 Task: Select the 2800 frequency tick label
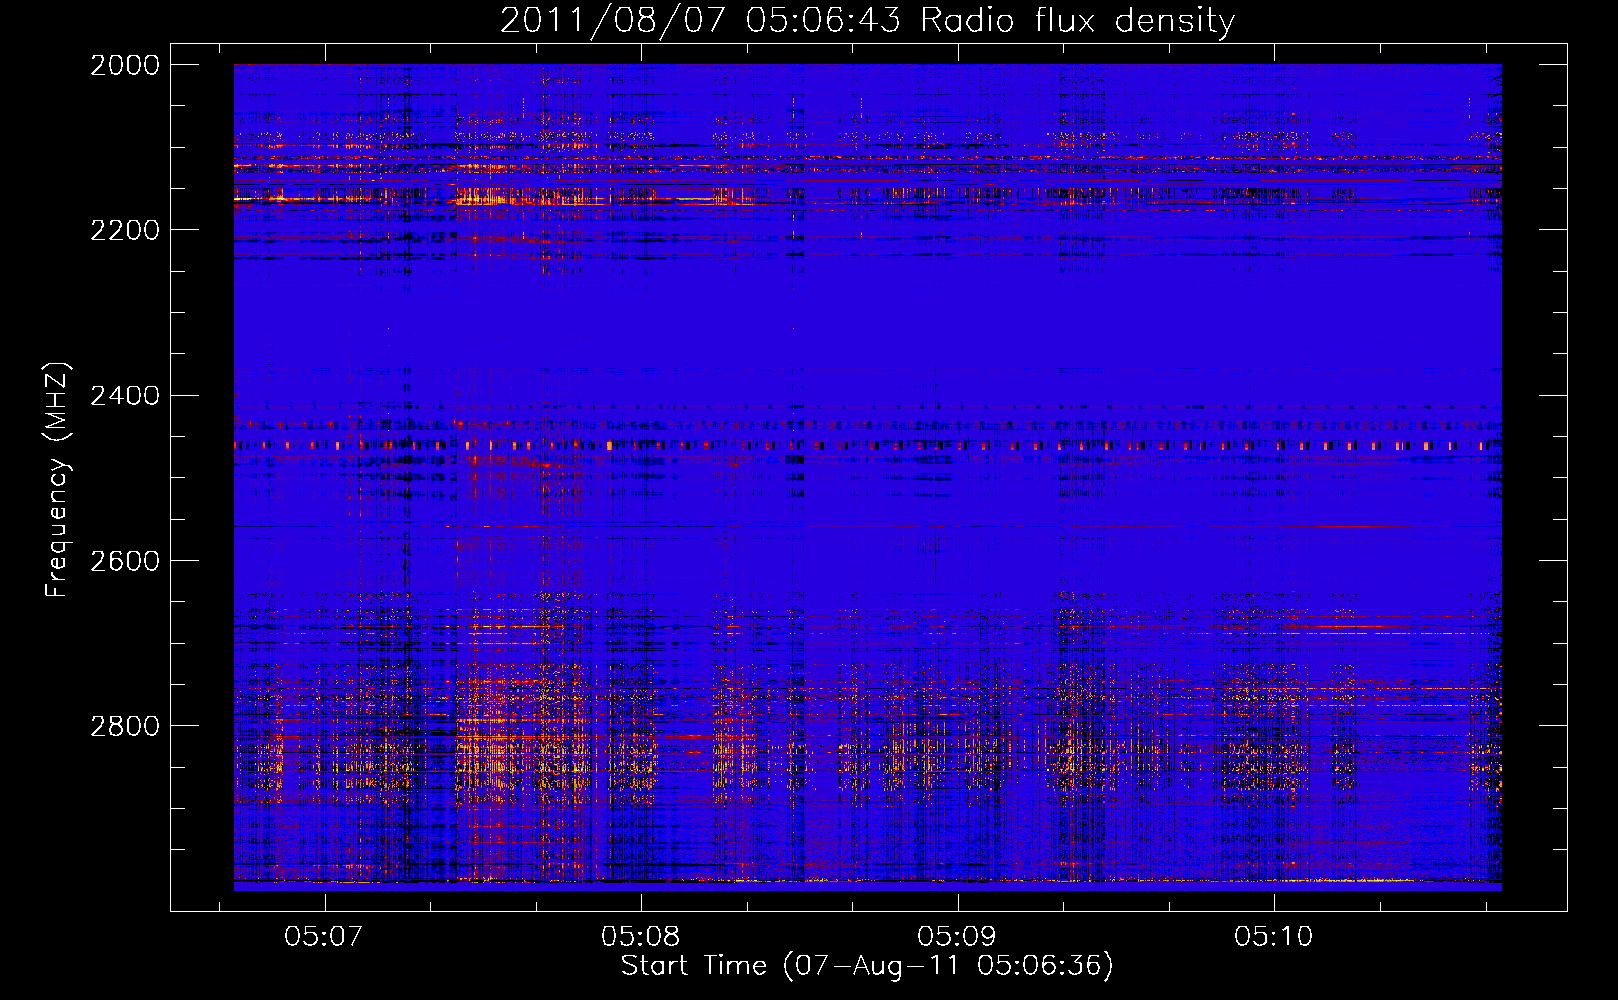coord(124,726)
